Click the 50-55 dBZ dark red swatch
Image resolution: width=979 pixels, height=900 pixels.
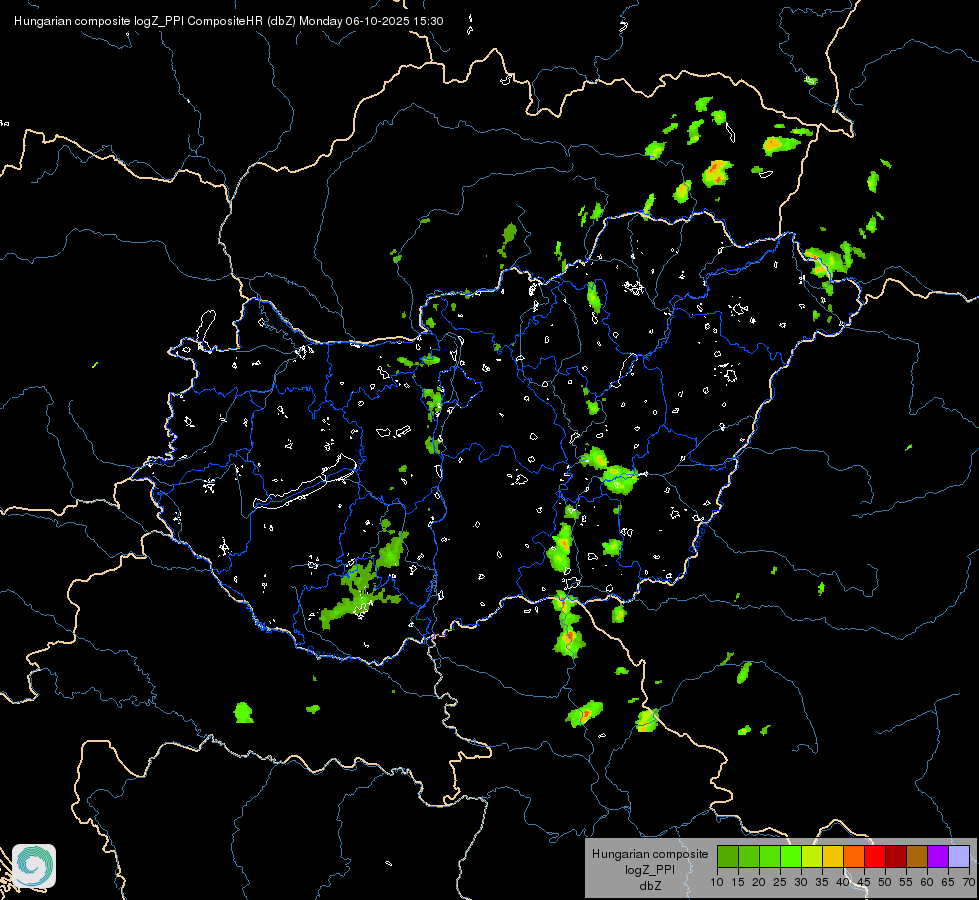(895, 857)
